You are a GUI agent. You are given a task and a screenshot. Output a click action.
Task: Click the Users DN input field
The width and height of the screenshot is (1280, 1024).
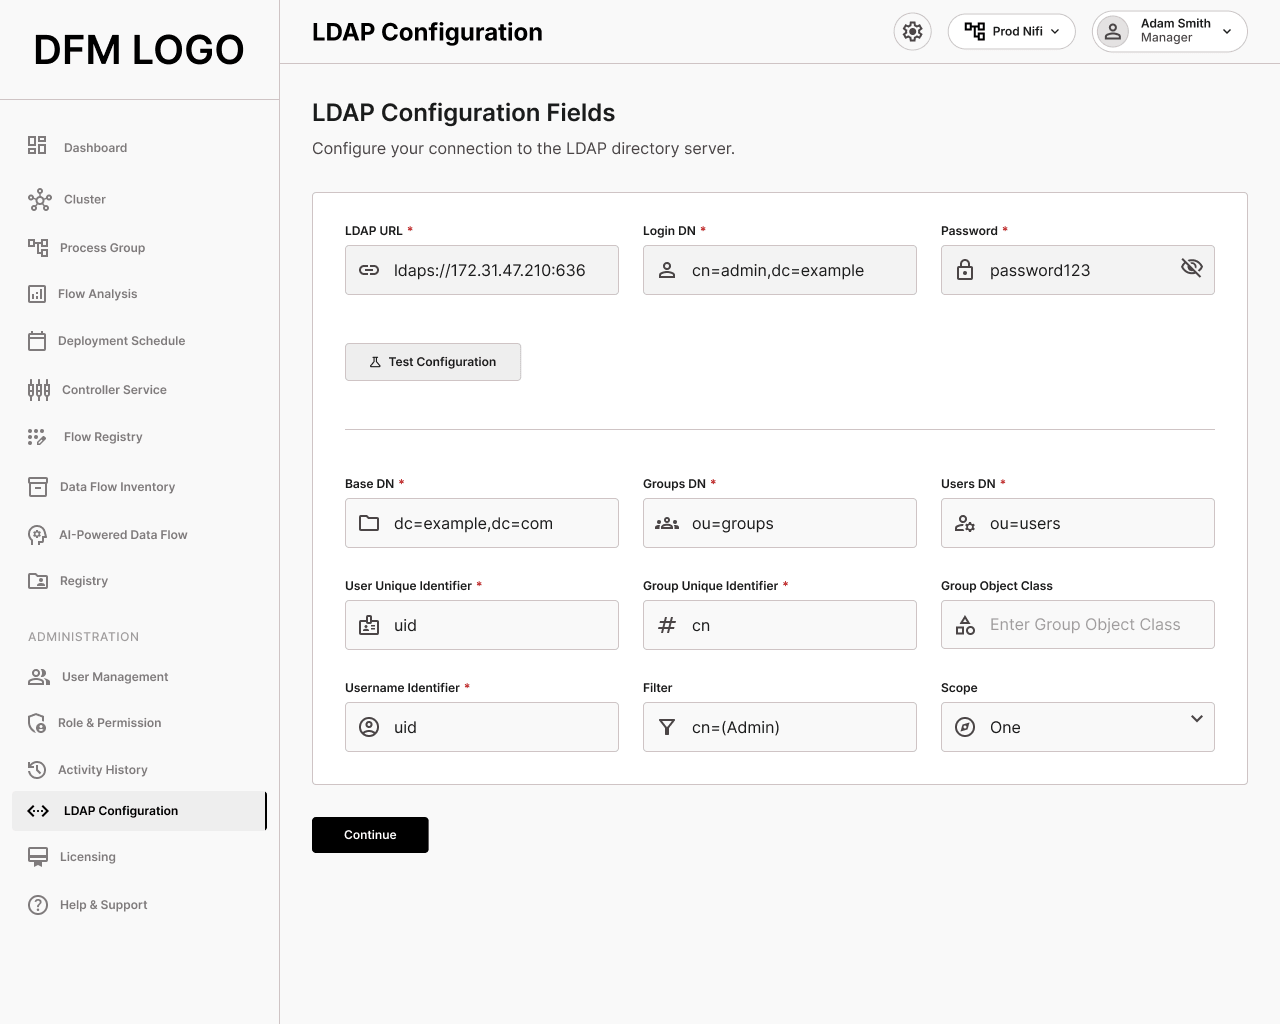(x=1078, y=523)
